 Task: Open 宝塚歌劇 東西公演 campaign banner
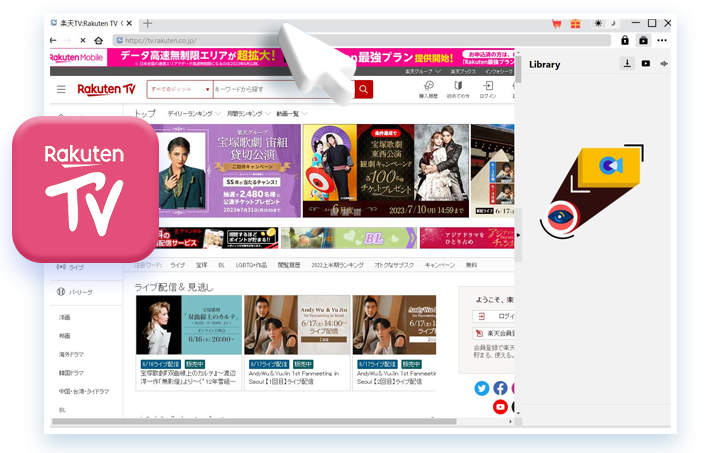(x=386, y=171)
